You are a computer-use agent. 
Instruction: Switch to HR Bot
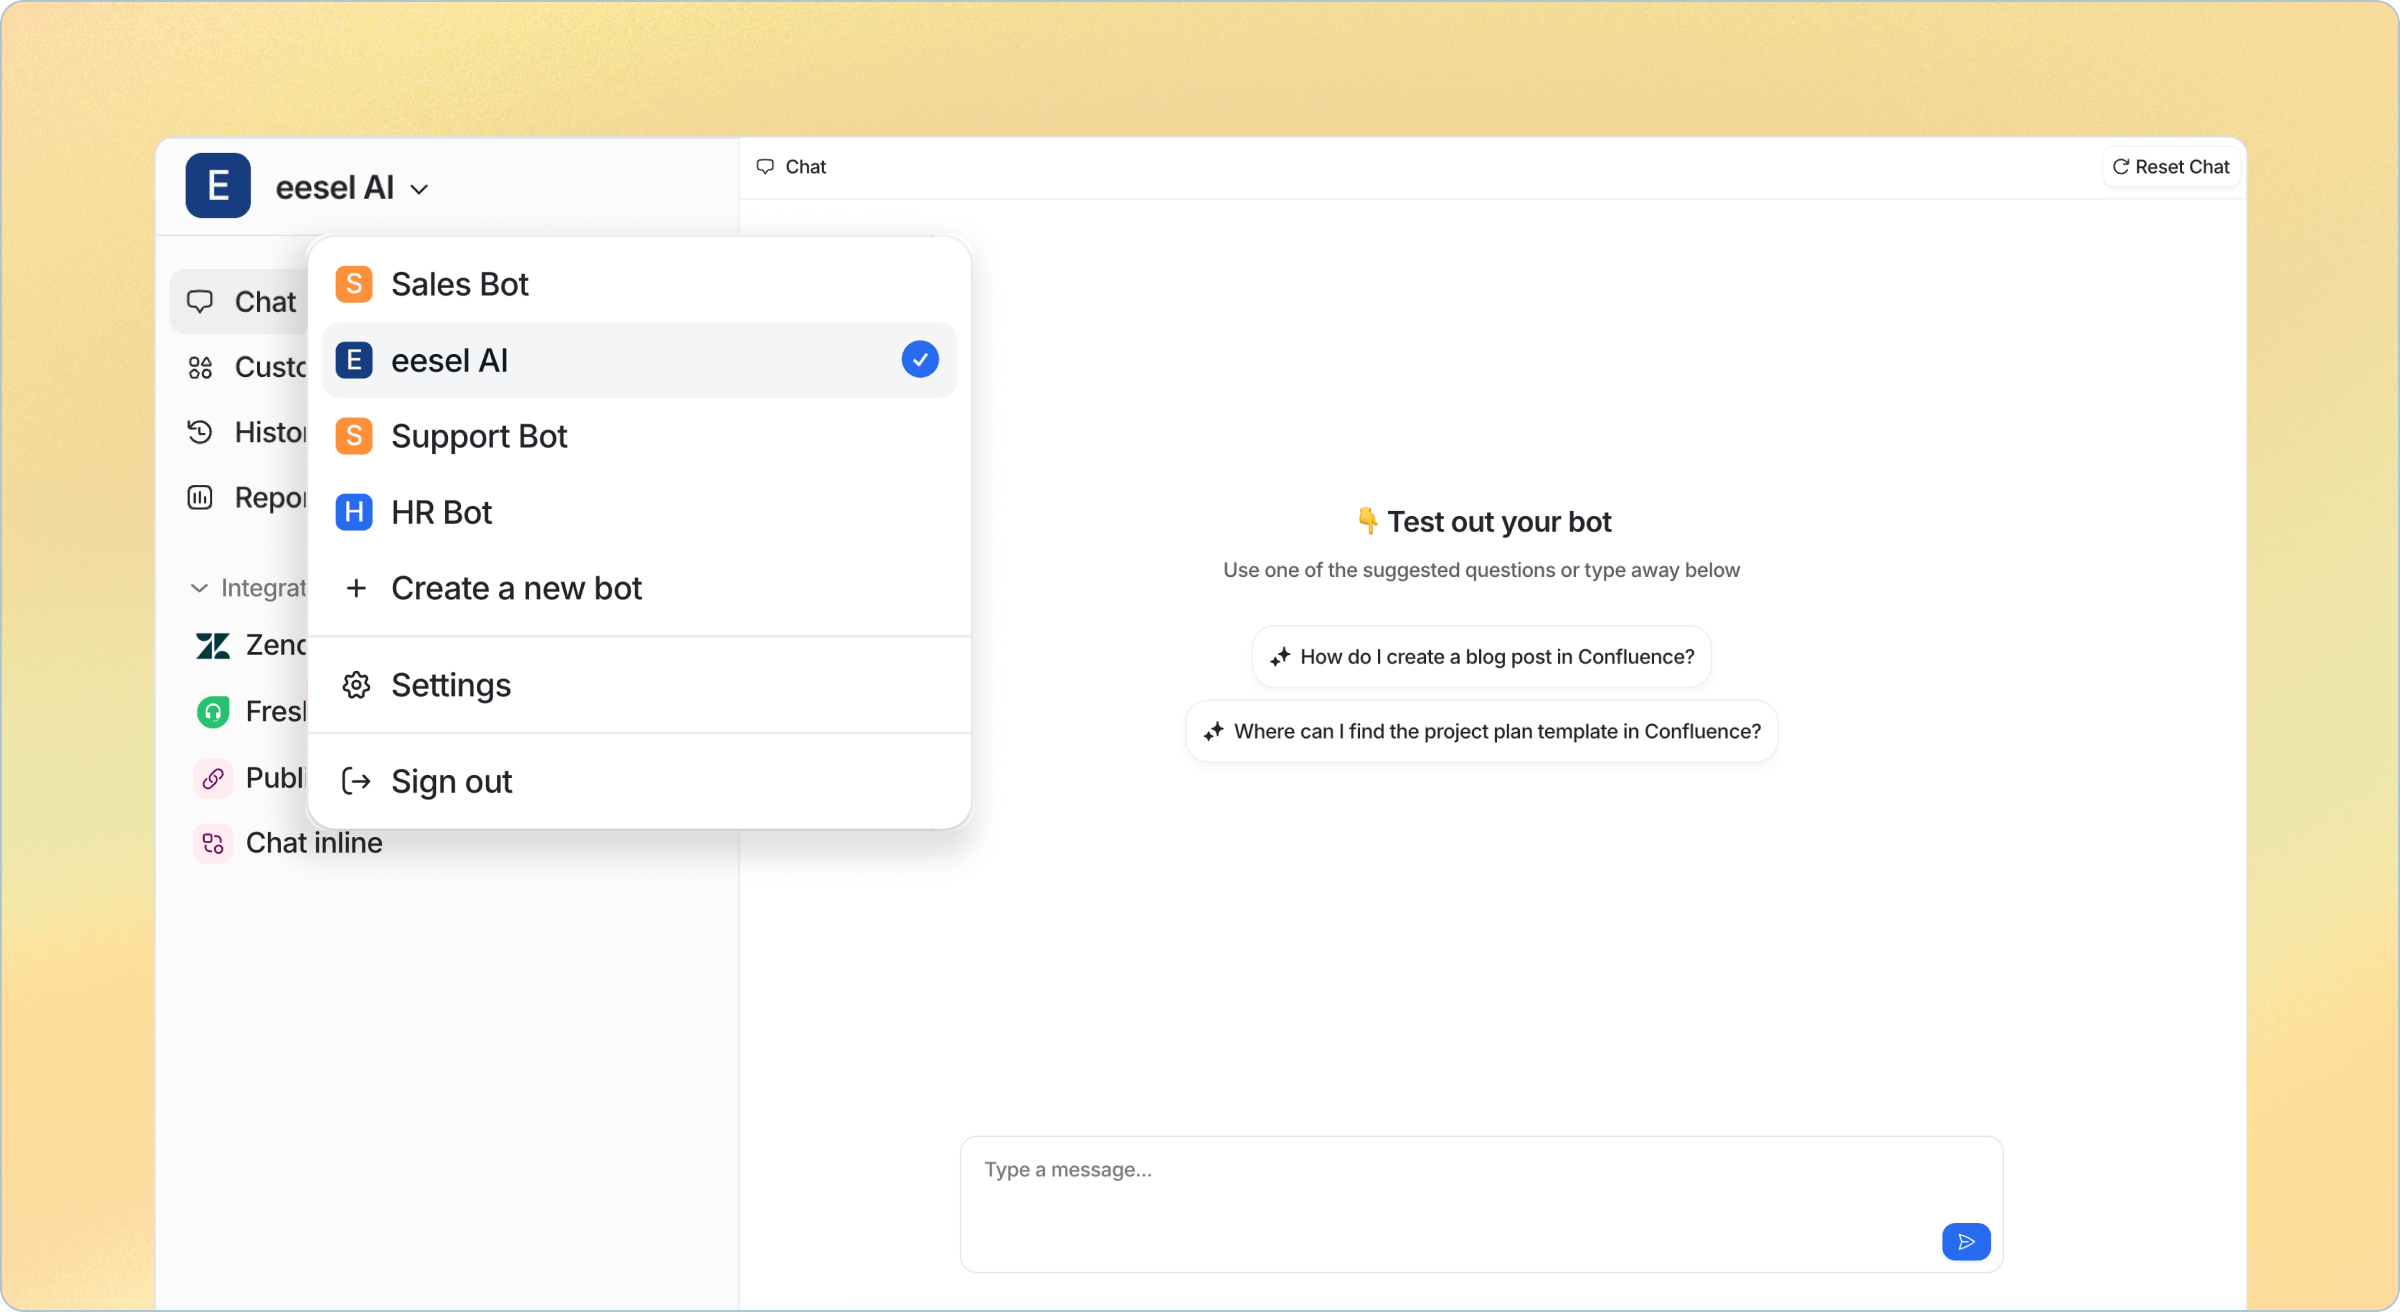(x=639, y=512)
